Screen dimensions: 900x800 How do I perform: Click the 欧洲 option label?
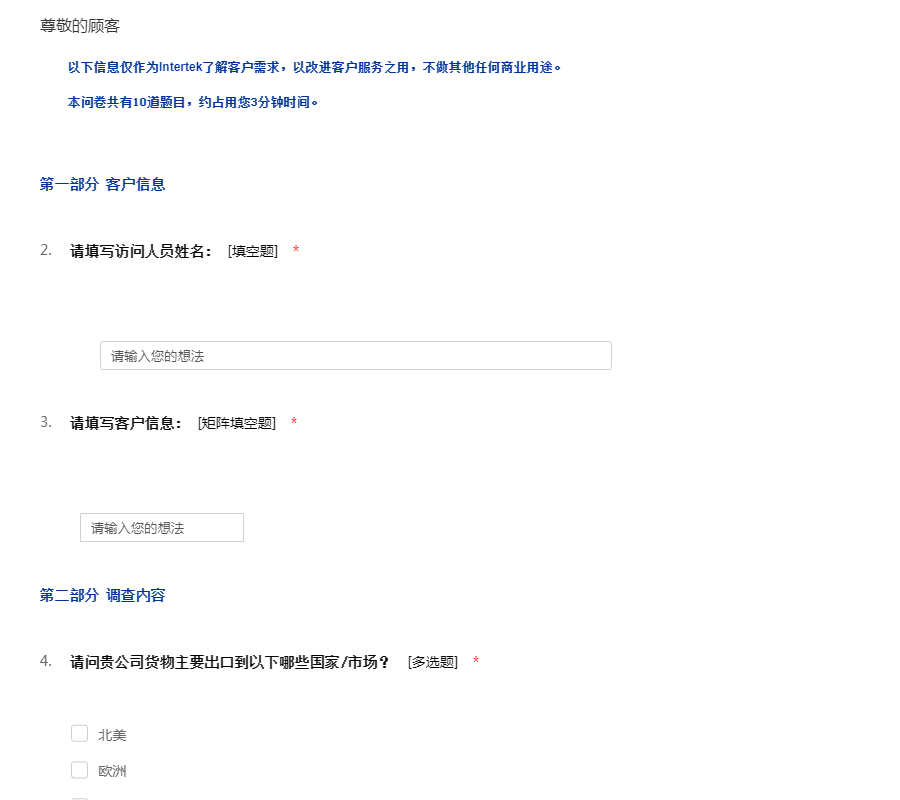112,771
